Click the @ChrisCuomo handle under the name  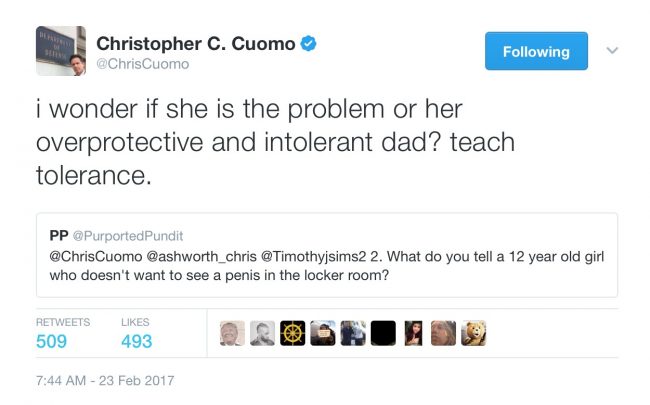pyautogui.click(x=141, y=64)
